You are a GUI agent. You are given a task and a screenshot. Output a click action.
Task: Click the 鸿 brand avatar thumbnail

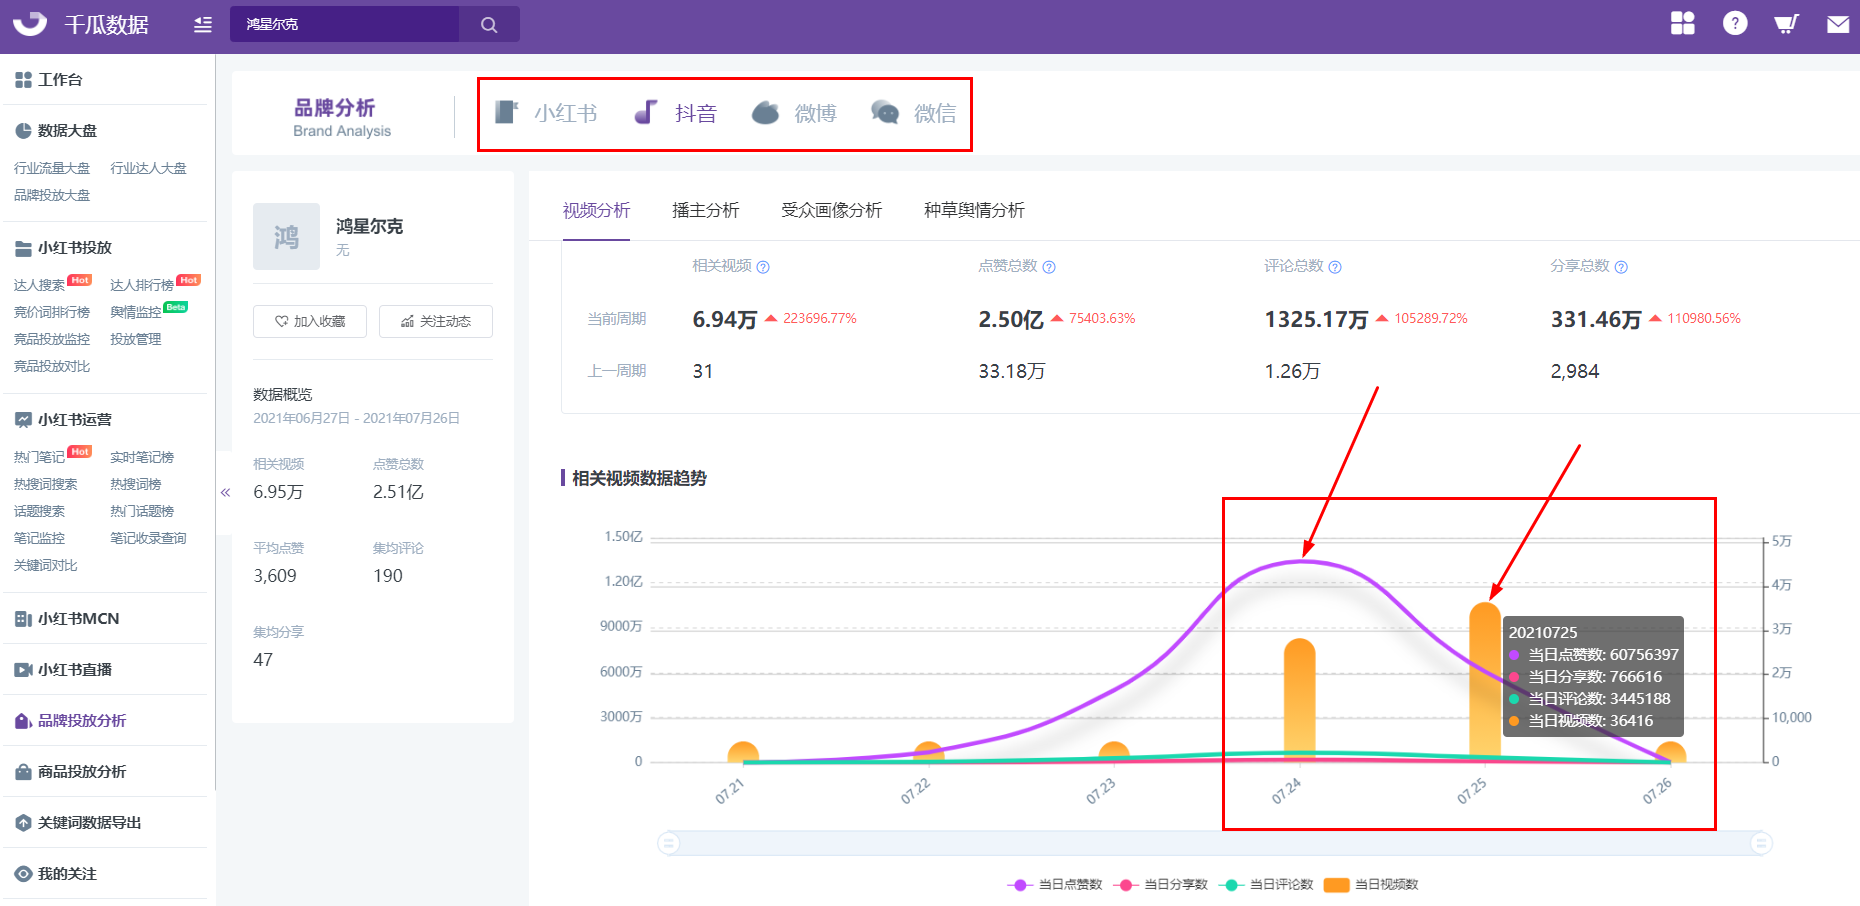point(286,237)
